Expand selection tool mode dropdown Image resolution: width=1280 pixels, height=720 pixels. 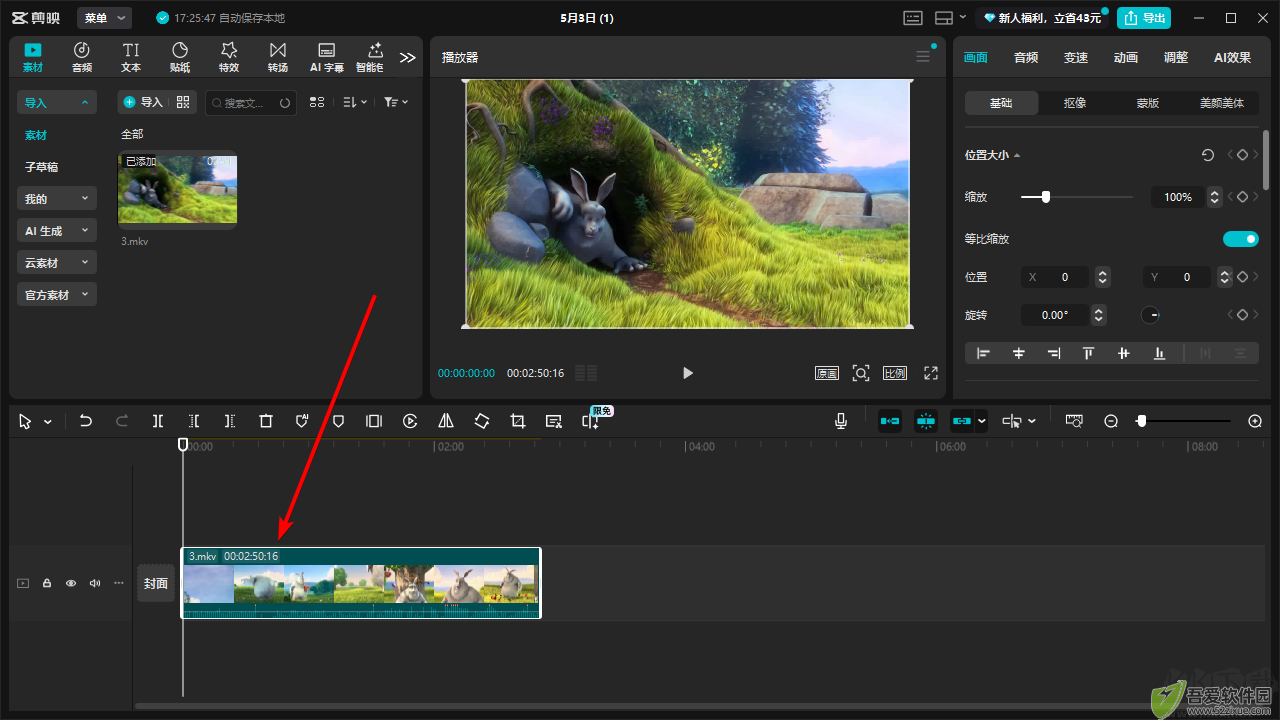[x=47, y=422]
